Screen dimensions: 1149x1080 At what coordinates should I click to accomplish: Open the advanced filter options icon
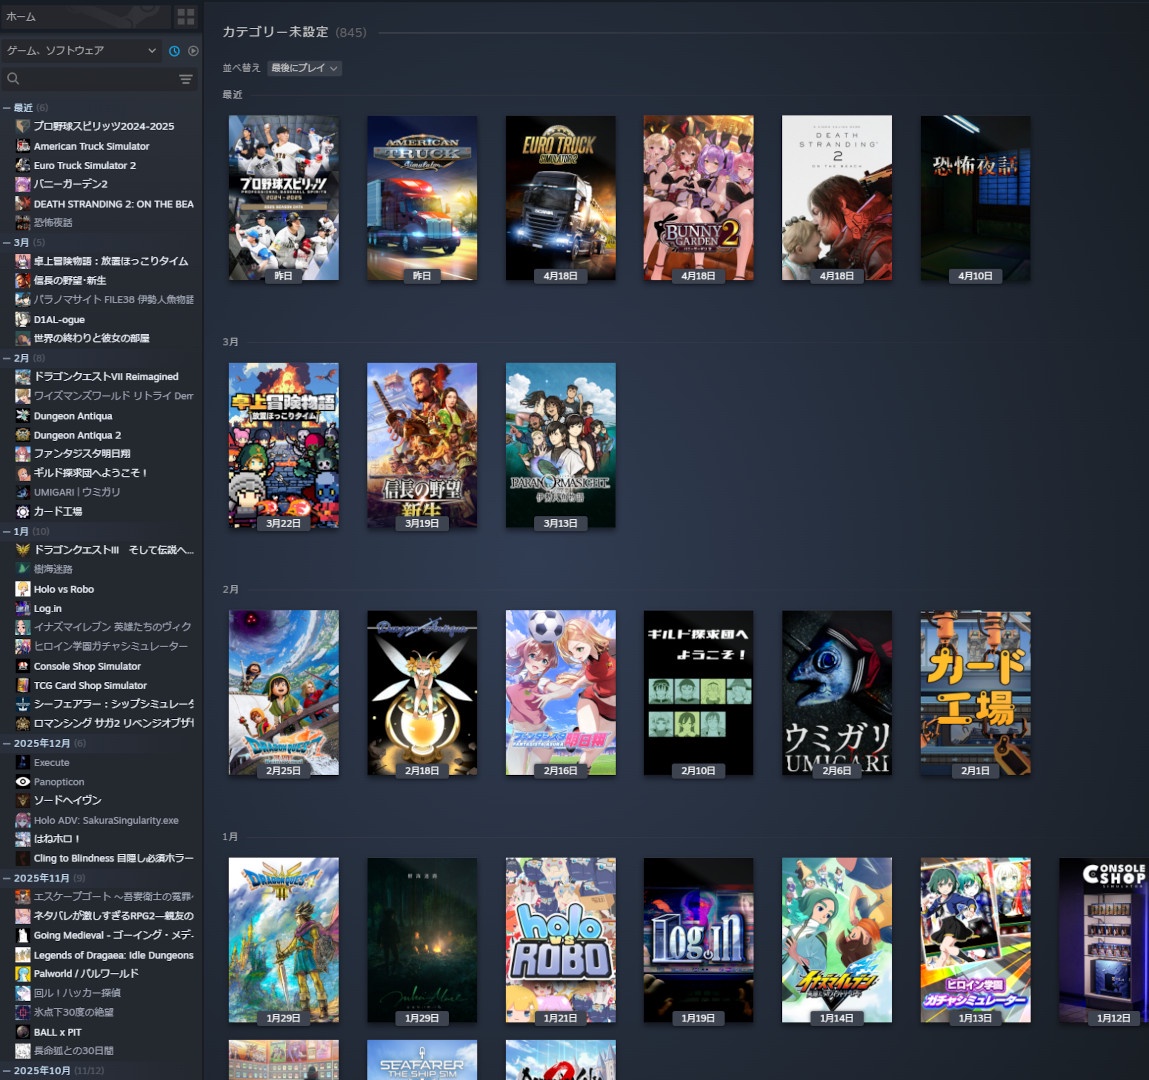tap(185, 79)
